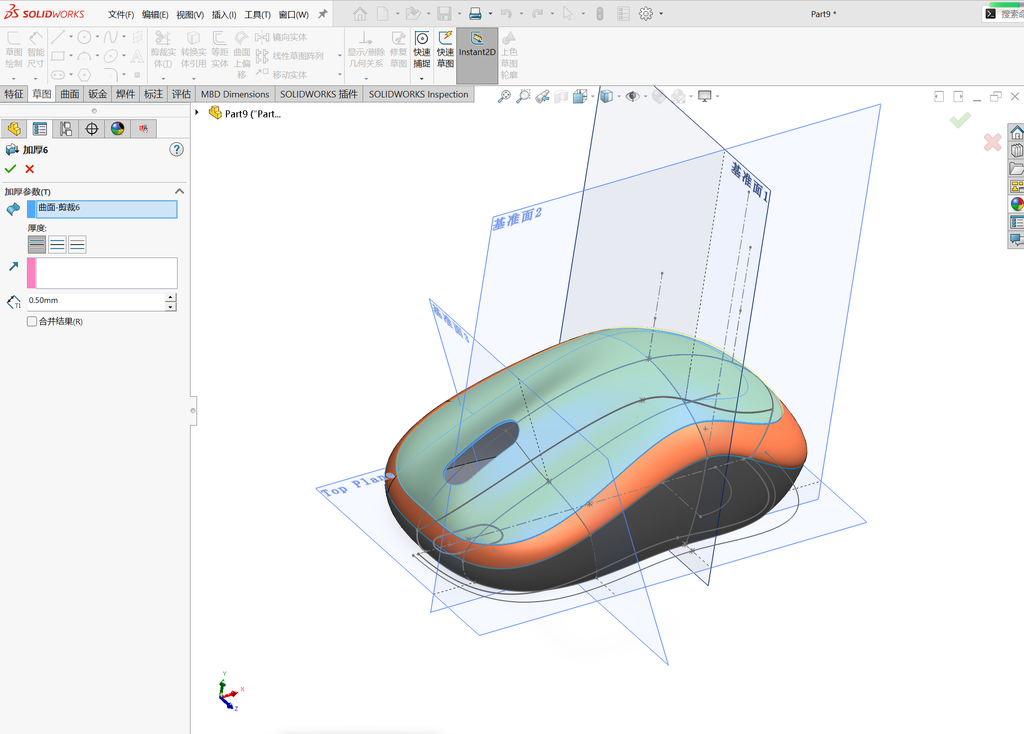Expand the Part9 tree node arrow
The width and height of the screenshot is (1024, 734).
(x=197, y=113)
